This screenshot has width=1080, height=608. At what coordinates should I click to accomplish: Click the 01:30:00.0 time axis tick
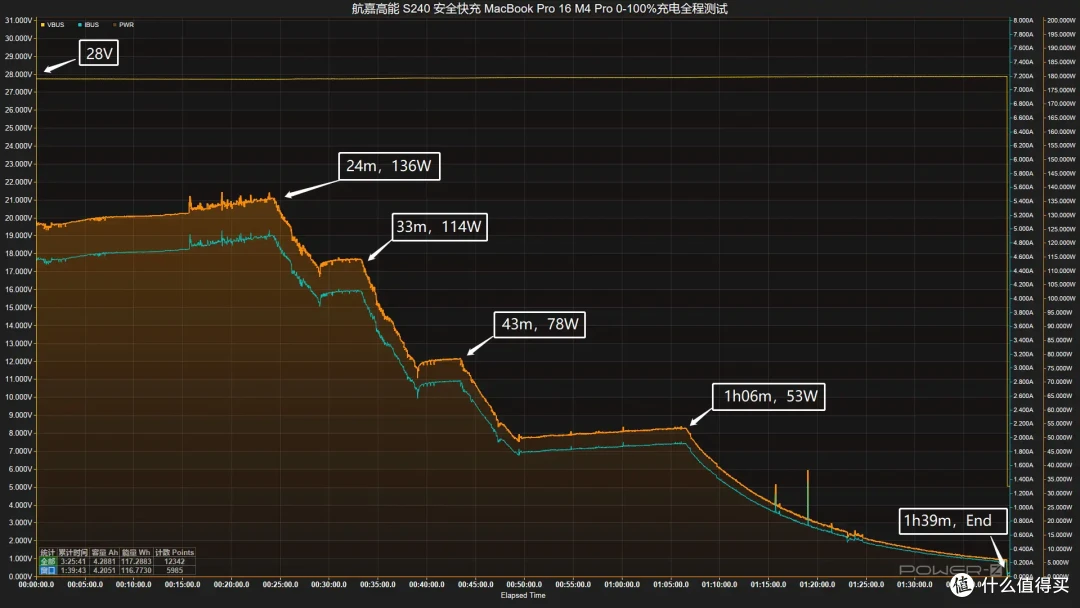pyautogui.click(x=915, y=585)
